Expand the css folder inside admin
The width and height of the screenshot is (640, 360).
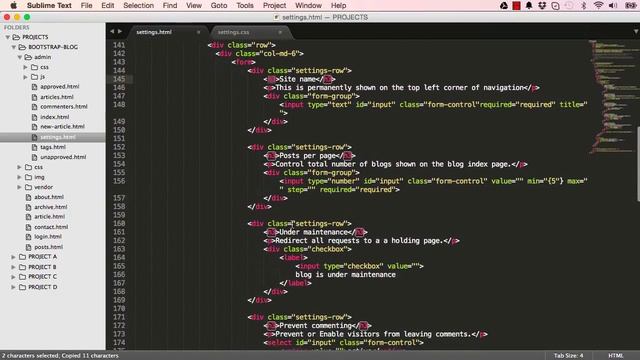click(25, 67)
